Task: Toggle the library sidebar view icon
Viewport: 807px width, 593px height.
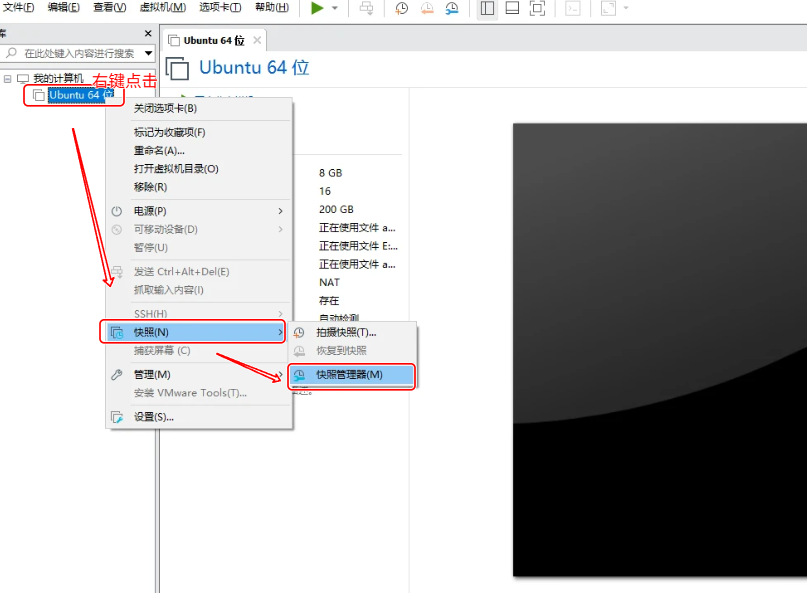Action: click(487, 8)
